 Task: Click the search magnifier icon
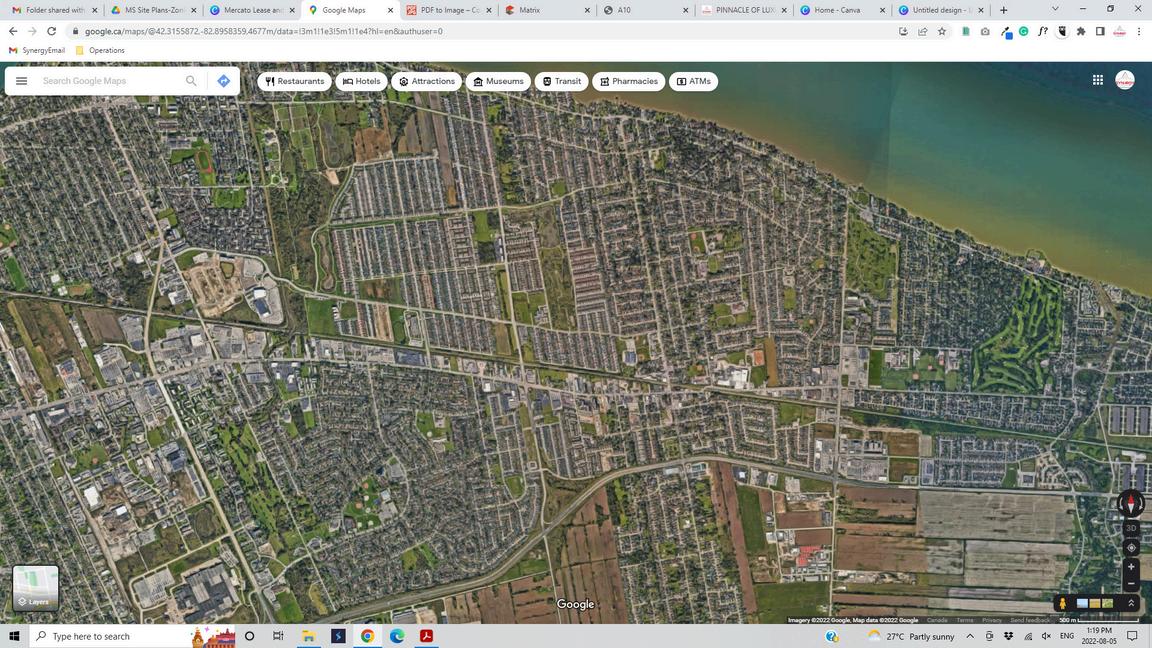pos(191,81)
